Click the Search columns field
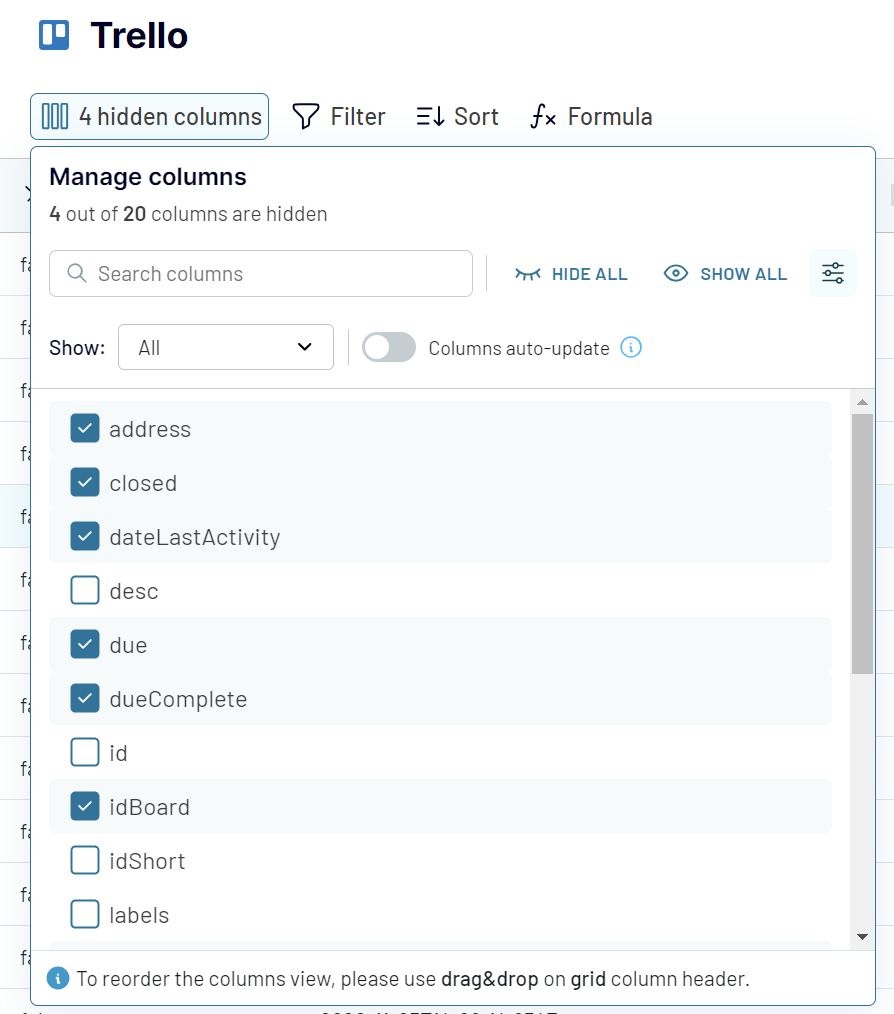The height and width of the screenshot is (1014, 894). click(x=261, y=274)
